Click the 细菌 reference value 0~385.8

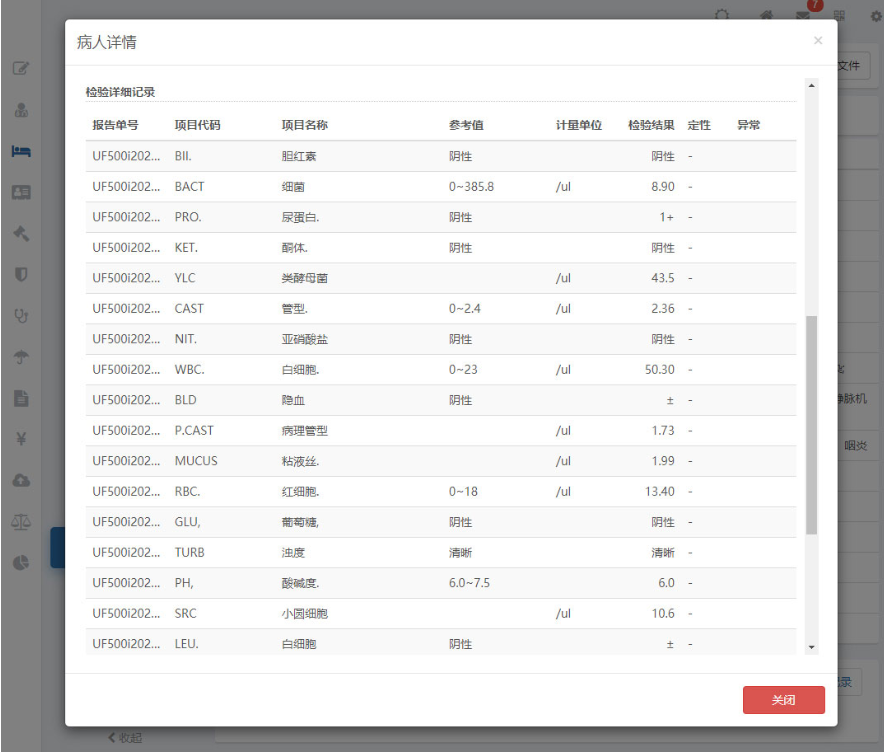click(x=471, y=187)
